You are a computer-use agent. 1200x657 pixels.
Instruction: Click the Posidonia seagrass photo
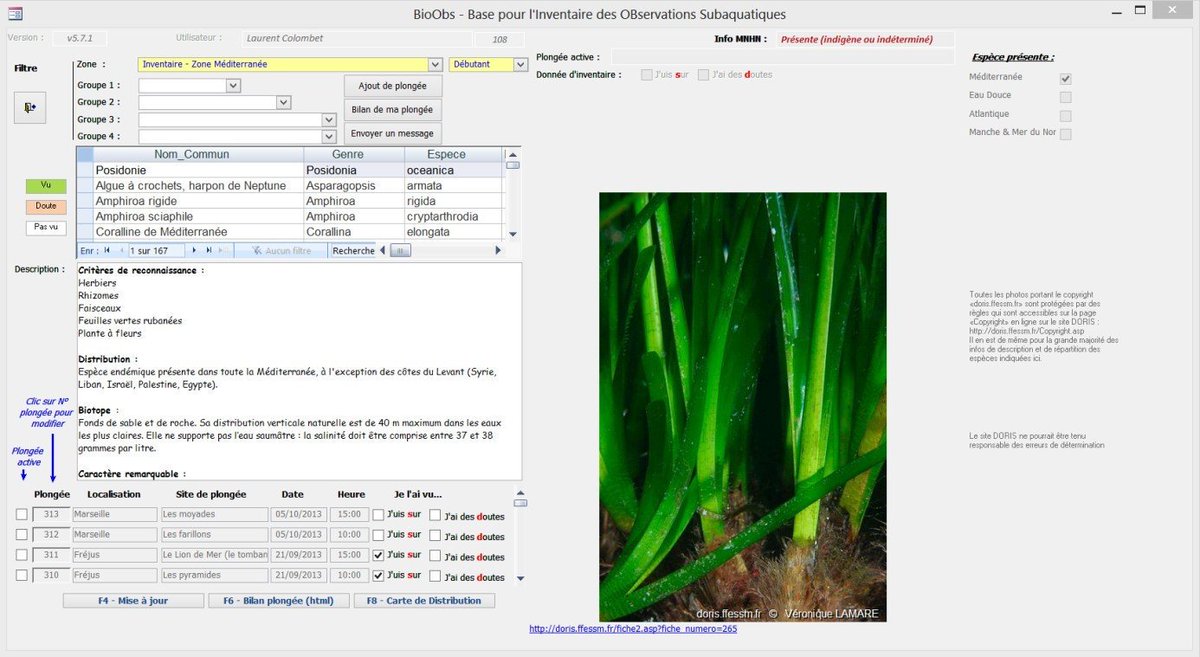click(x=742, y=407)
